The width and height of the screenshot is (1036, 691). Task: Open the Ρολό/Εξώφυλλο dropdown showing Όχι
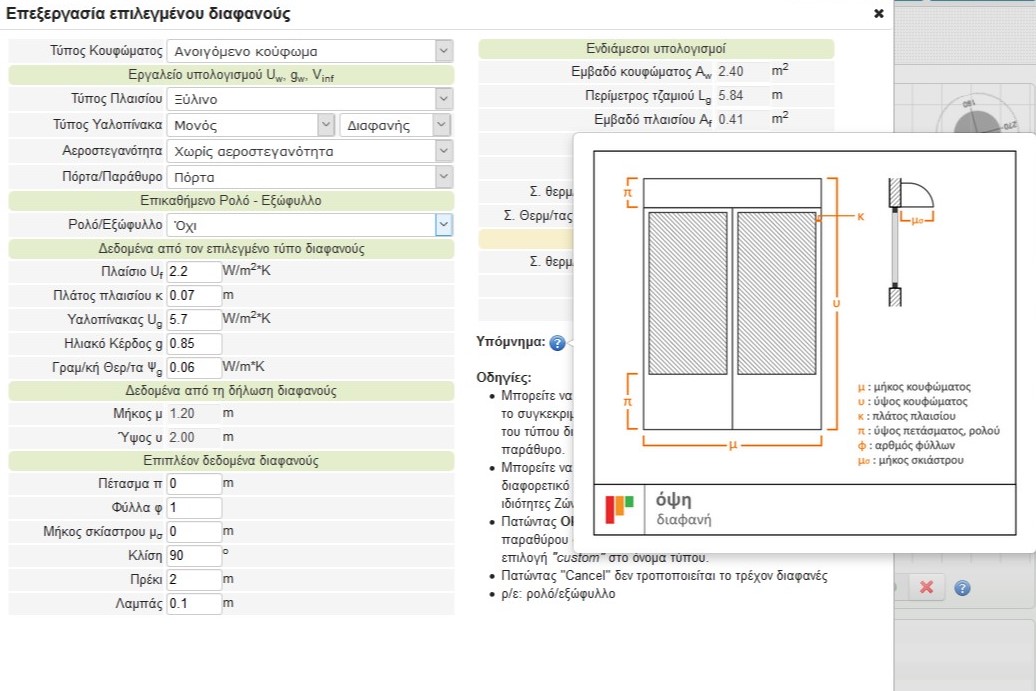tap(310, 225)
